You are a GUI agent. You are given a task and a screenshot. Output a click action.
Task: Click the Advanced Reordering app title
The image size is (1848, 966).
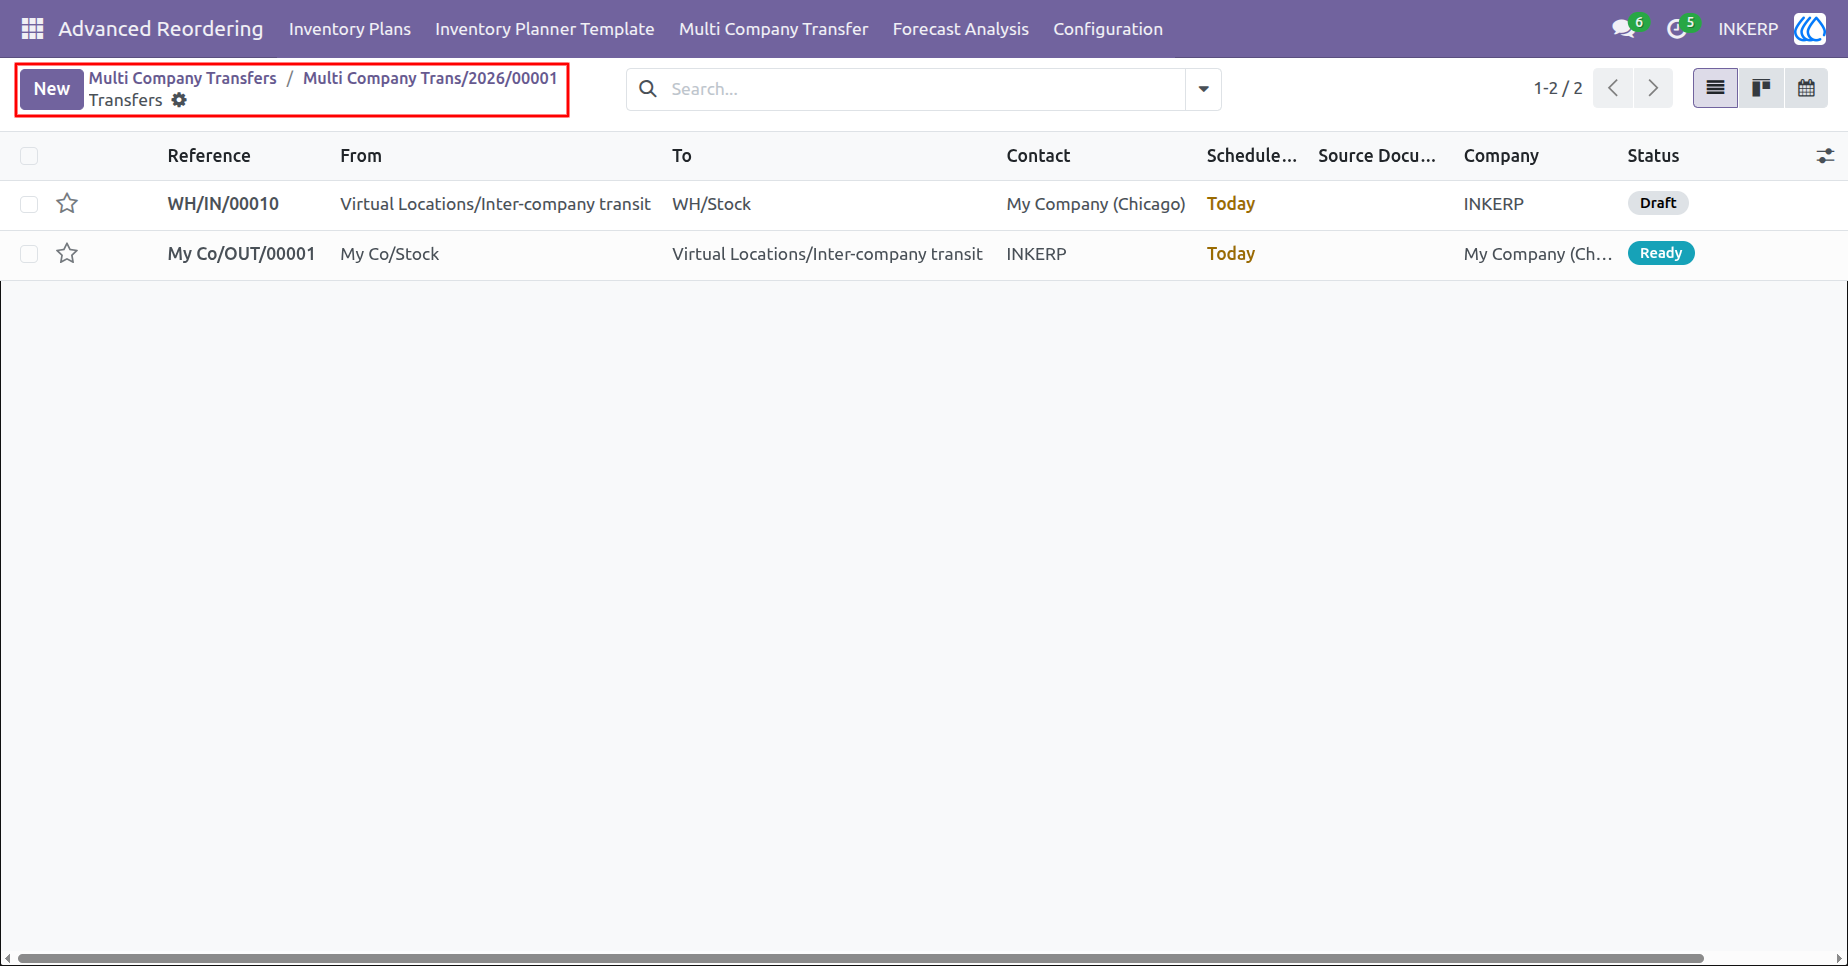pos(161,29)
